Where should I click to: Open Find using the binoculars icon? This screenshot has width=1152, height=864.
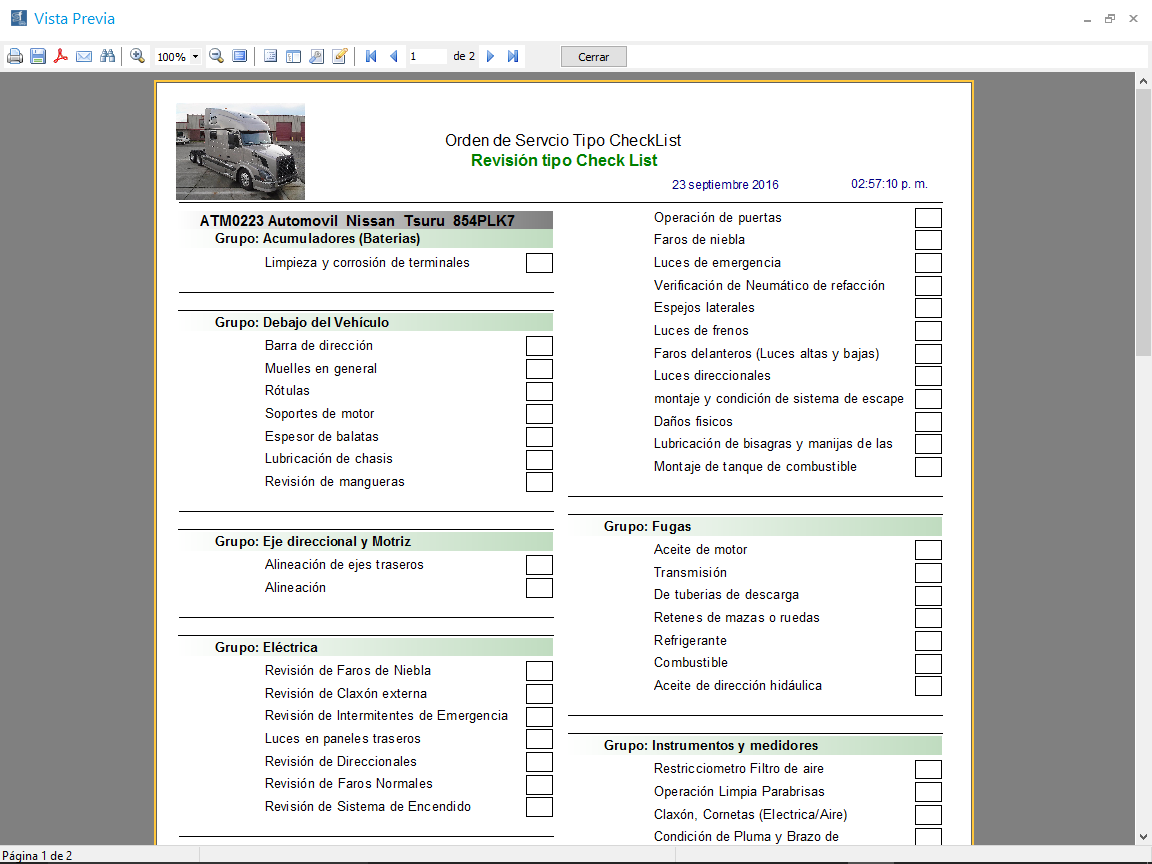(107, 56)
